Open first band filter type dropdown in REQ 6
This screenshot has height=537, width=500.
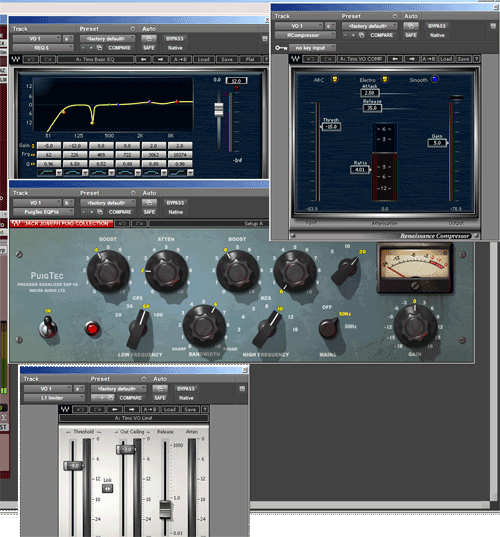tap(59, 173)
